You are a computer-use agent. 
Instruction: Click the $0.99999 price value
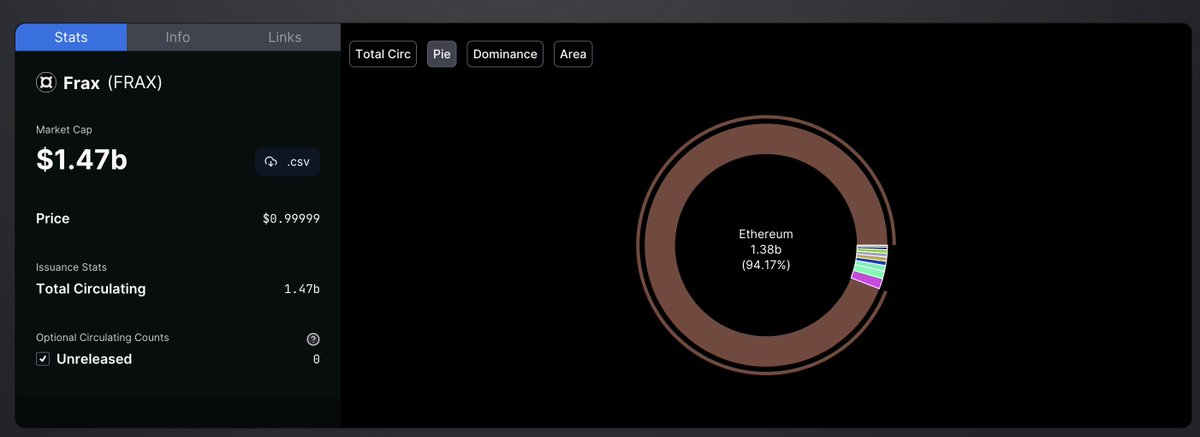pos(291,218)
